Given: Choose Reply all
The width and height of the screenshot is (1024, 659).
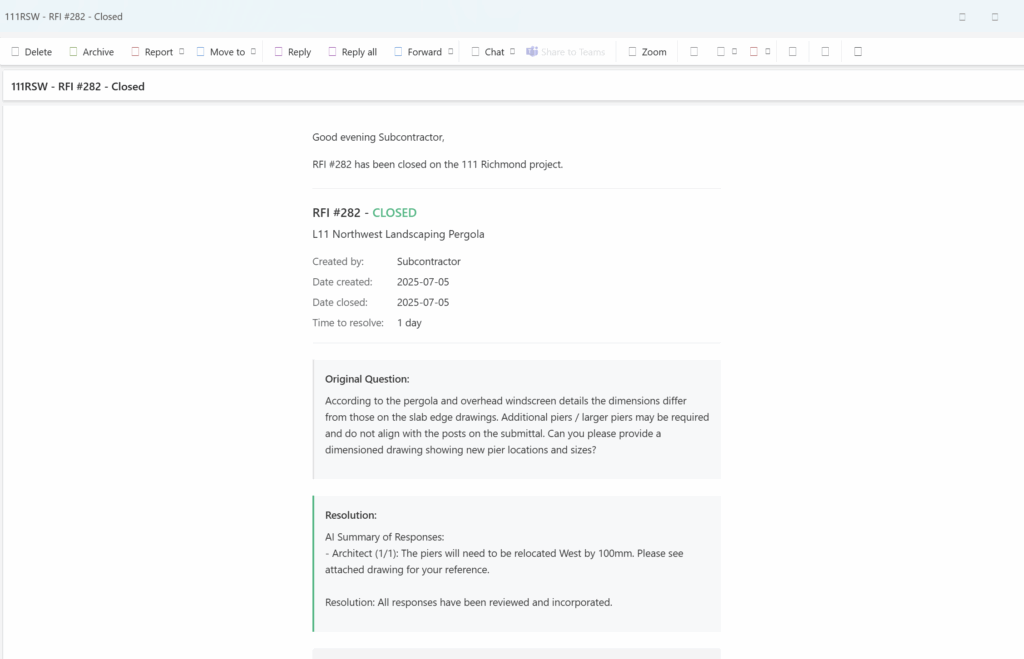Looking at the screenshot, I should [353, 52].
